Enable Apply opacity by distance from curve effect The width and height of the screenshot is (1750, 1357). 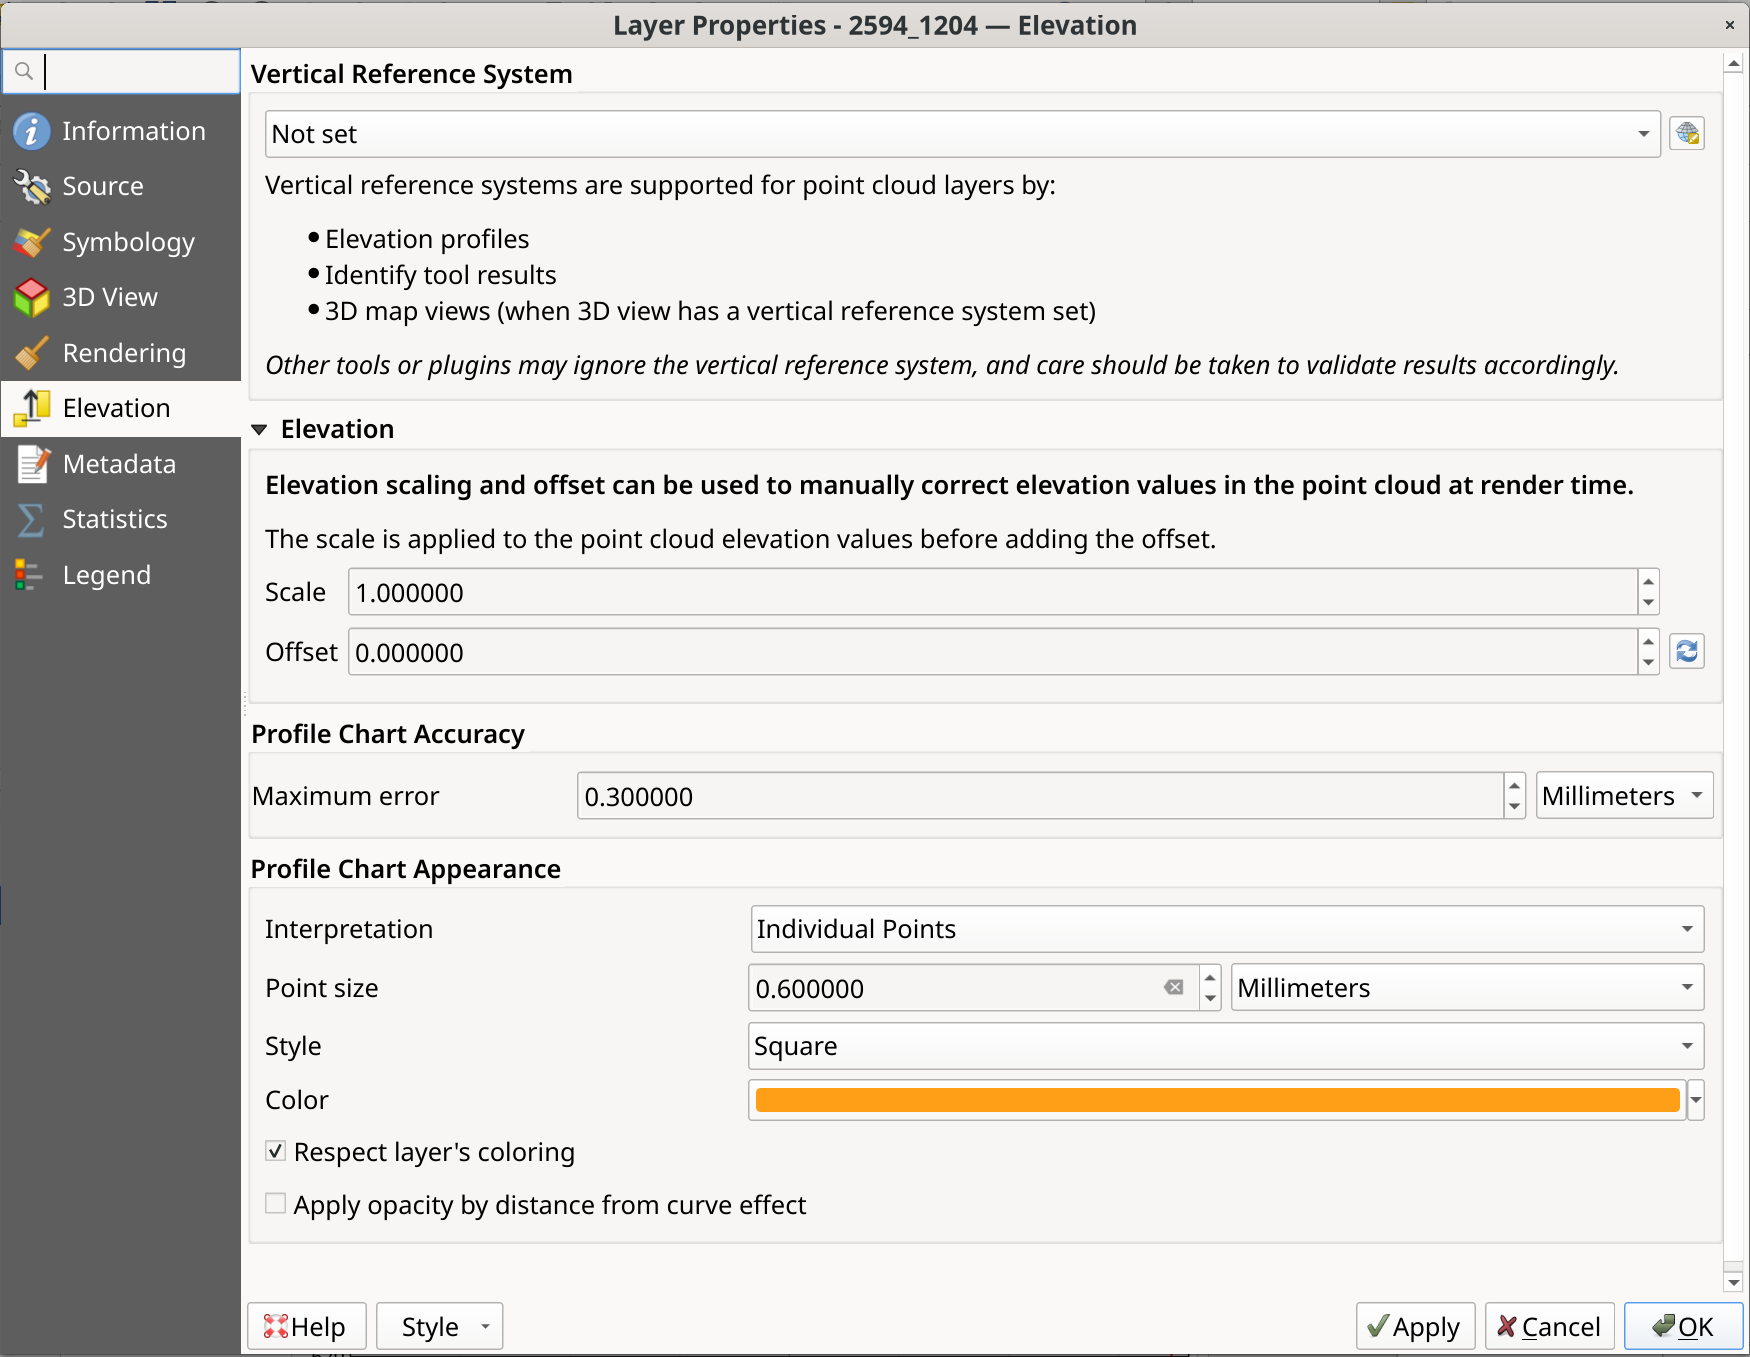point(275,1203)
